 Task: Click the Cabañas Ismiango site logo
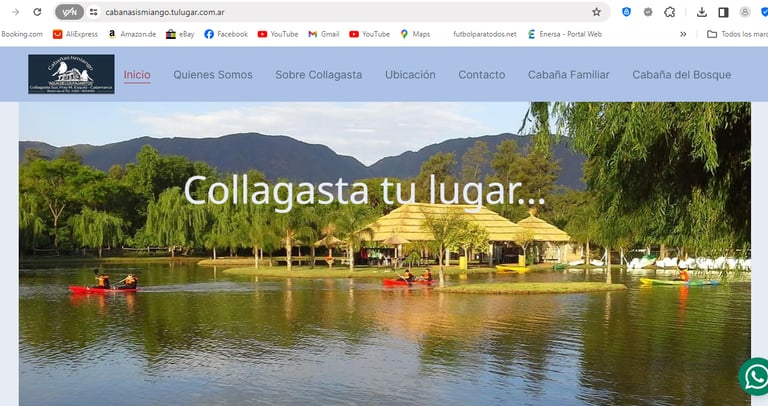pos(72,74)
